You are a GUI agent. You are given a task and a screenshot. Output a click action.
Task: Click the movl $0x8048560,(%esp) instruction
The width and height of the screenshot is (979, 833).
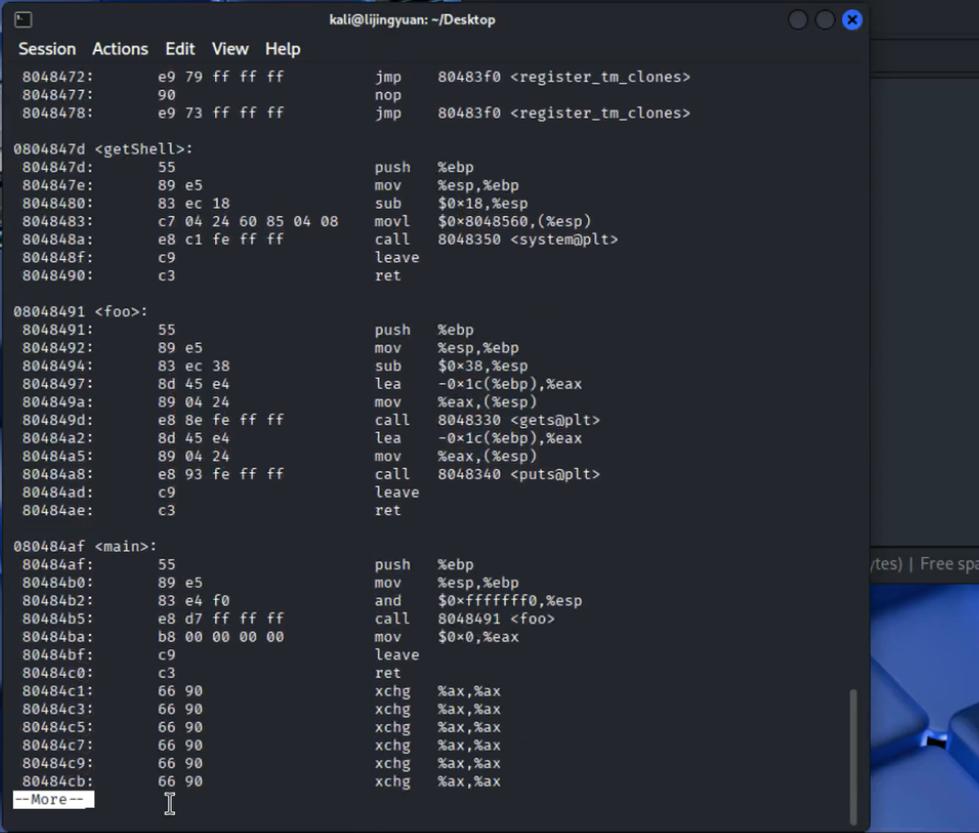tap(483, 221)
